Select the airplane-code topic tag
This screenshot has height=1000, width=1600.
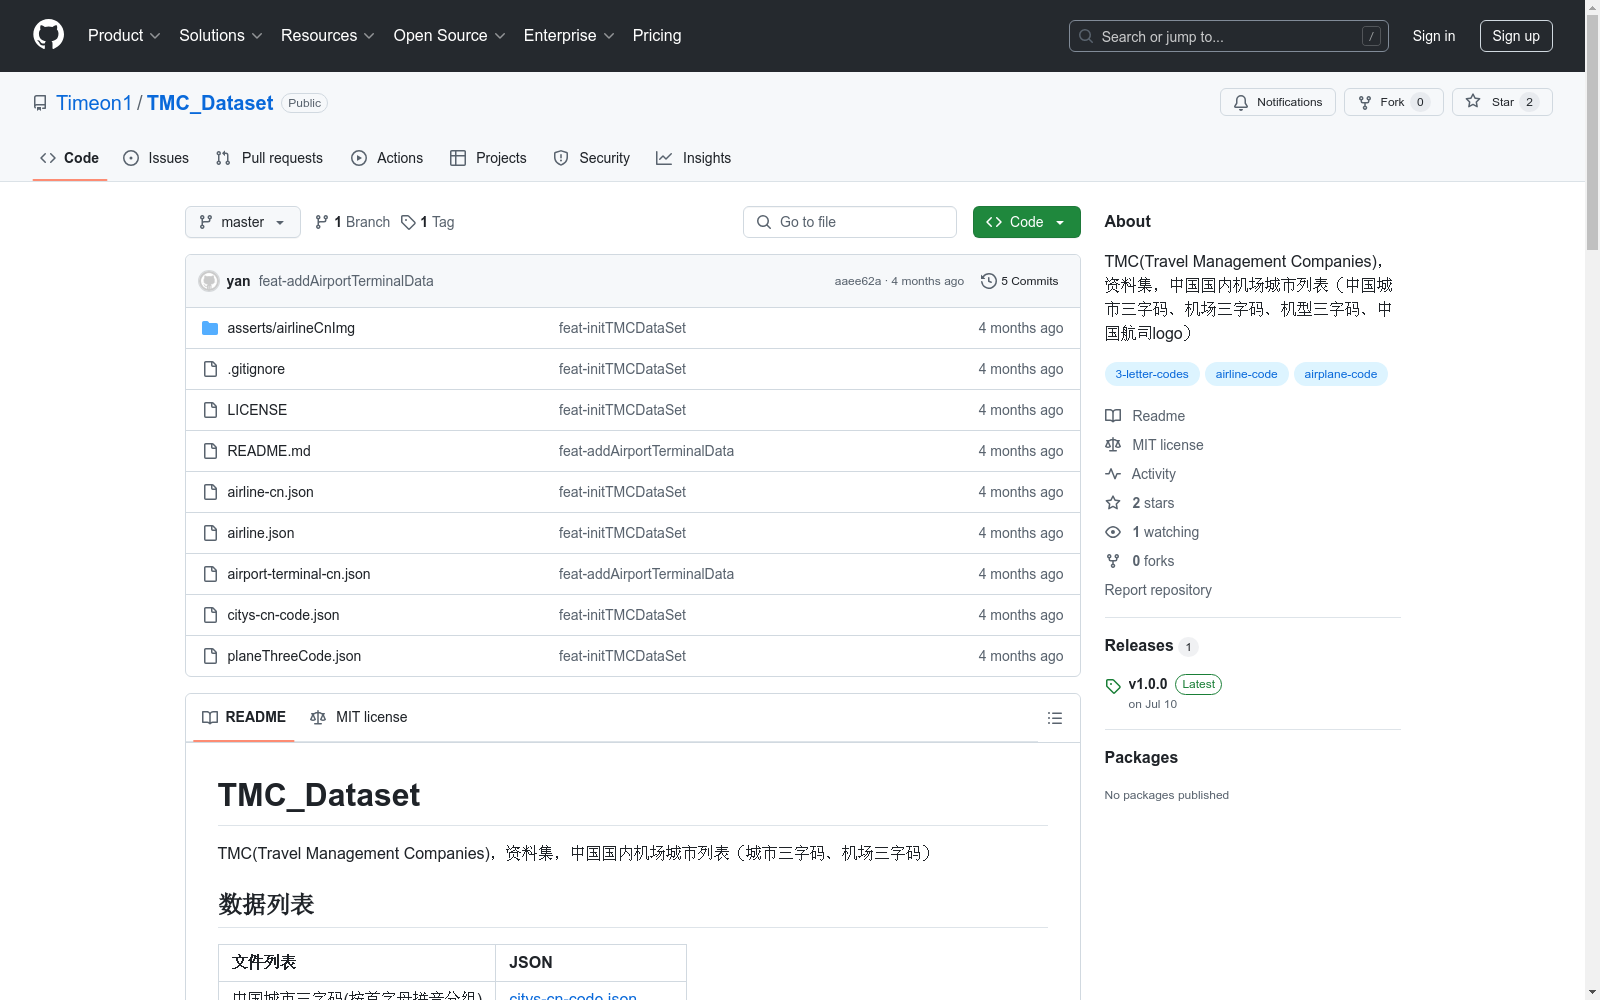click(1340, 374)
